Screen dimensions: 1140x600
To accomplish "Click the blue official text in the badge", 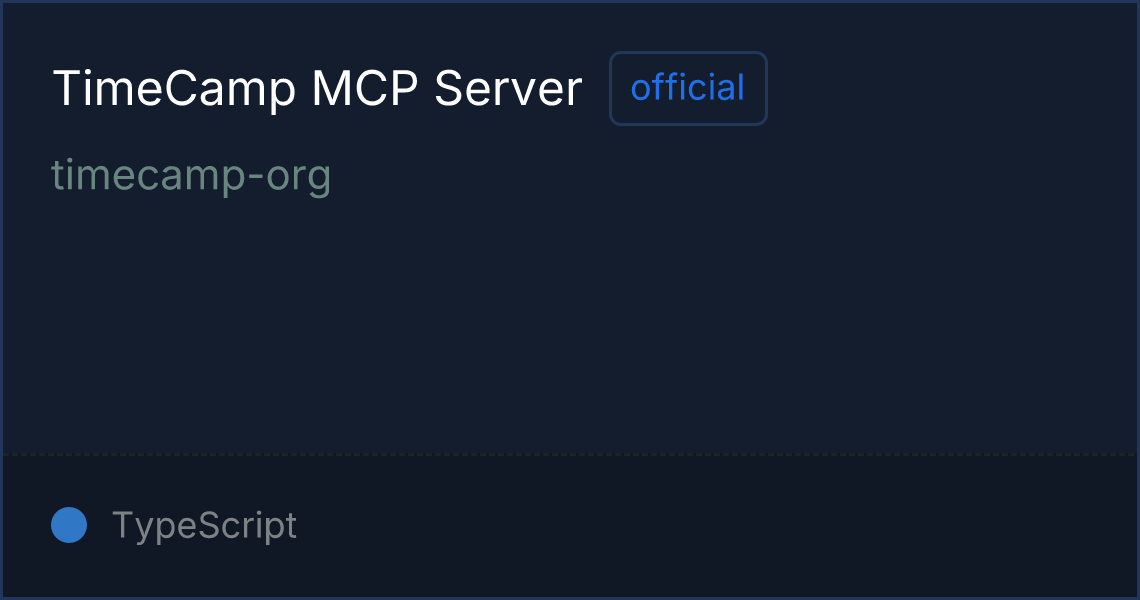I will pos(688,87).
